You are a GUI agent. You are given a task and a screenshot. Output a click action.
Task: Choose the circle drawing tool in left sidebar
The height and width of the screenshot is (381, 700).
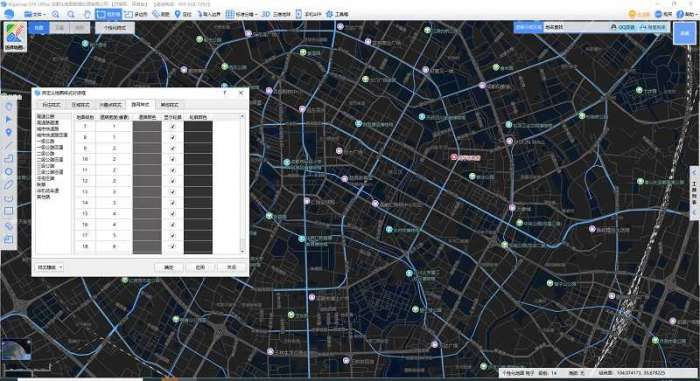pos(8,172)
